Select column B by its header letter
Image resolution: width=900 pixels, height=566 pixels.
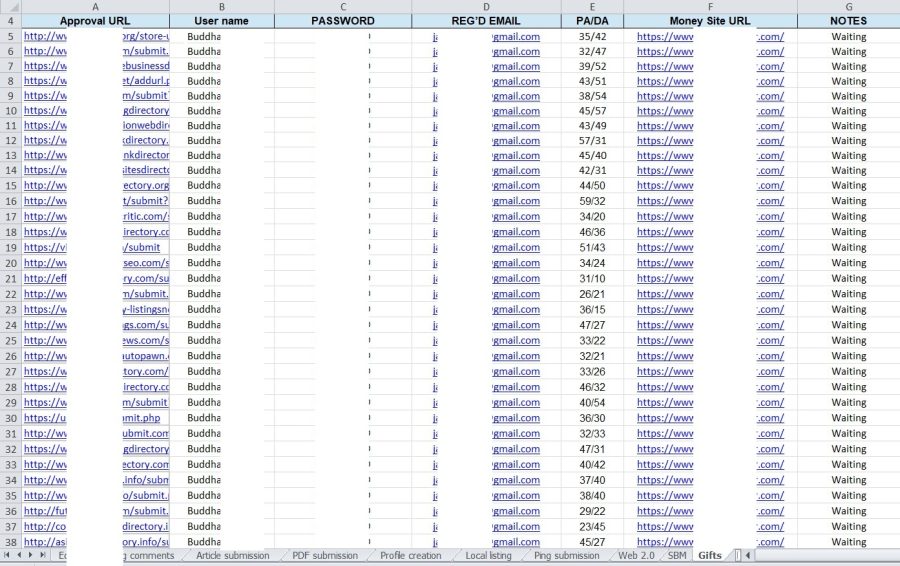tap(222, 7)
